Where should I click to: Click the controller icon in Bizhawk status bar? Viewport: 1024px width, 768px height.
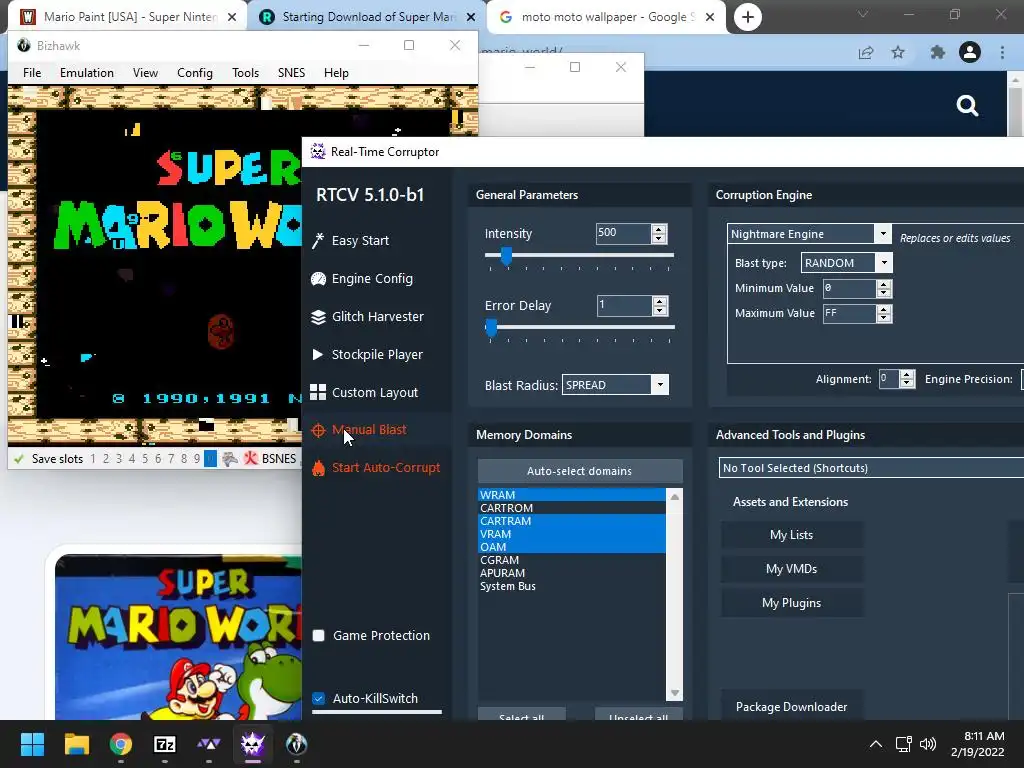(230, 458)
